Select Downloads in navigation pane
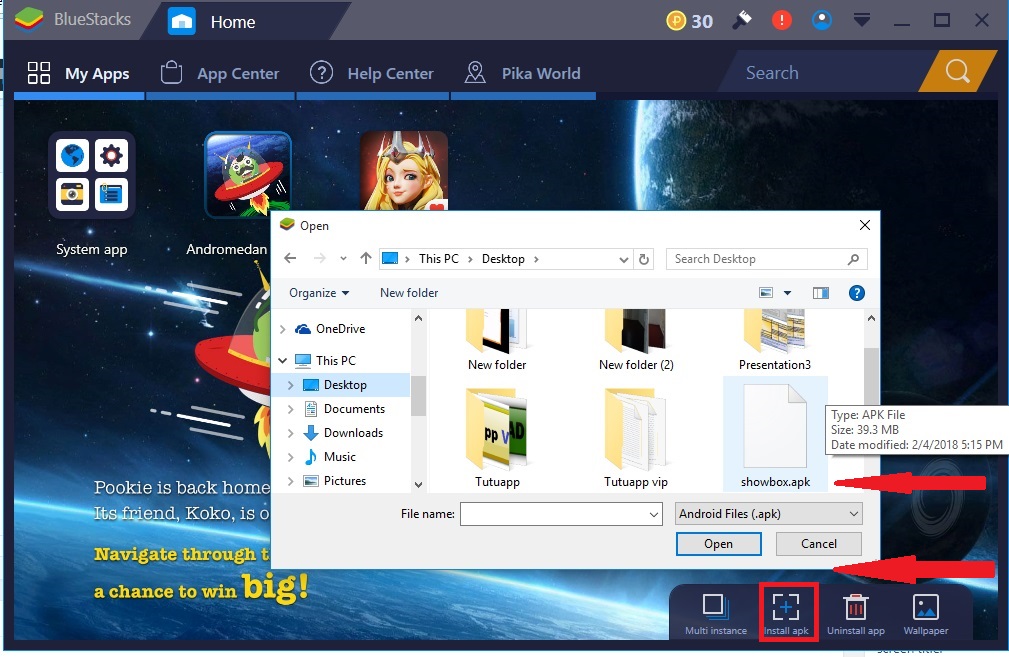The image size is (1009, 657). (343, 432)
